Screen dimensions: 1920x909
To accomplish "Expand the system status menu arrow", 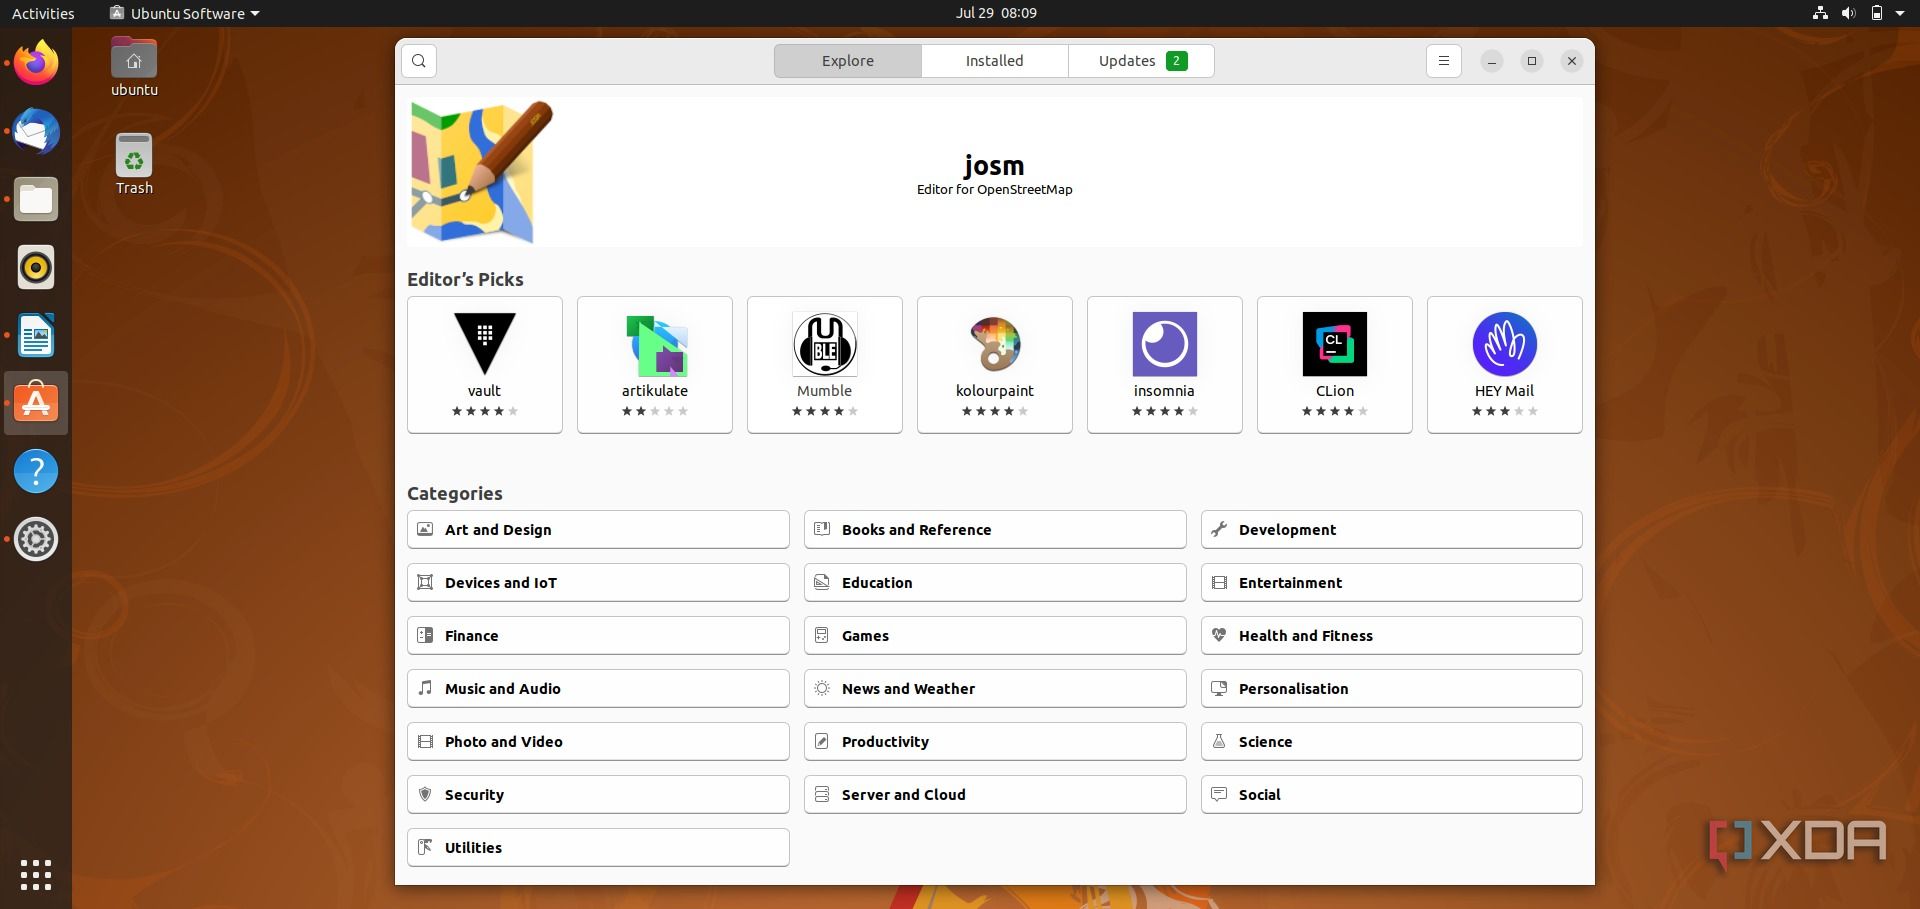I will 1900,13.
